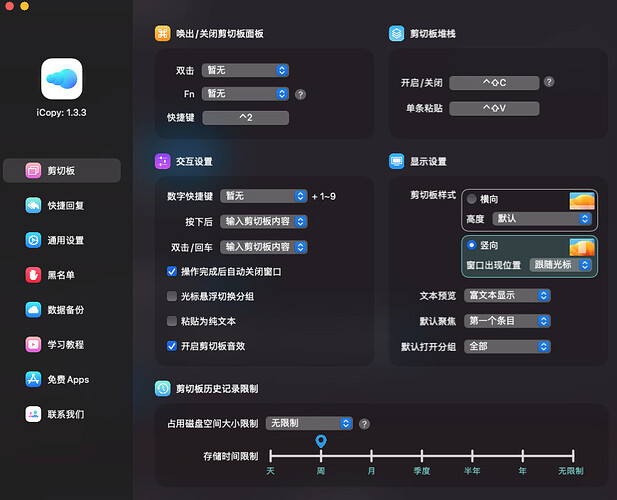The height and width of the screenshot is (500, 617).
Task: Click the monitor icon beside 显示设置
Action: tap(396, 161)
